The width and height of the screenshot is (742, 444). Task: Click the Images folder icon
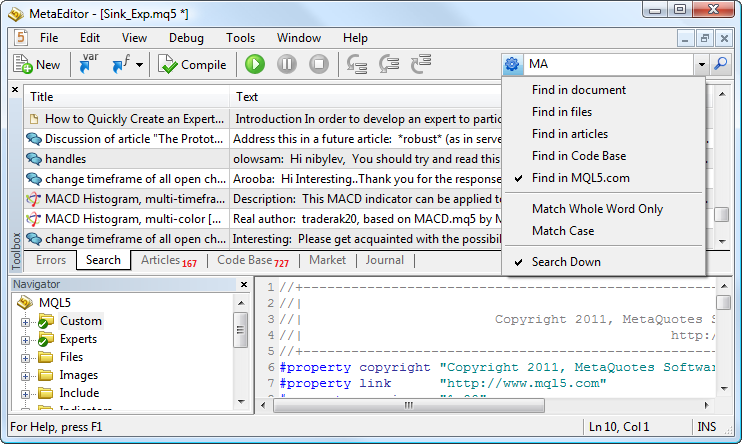coord(45,375)
